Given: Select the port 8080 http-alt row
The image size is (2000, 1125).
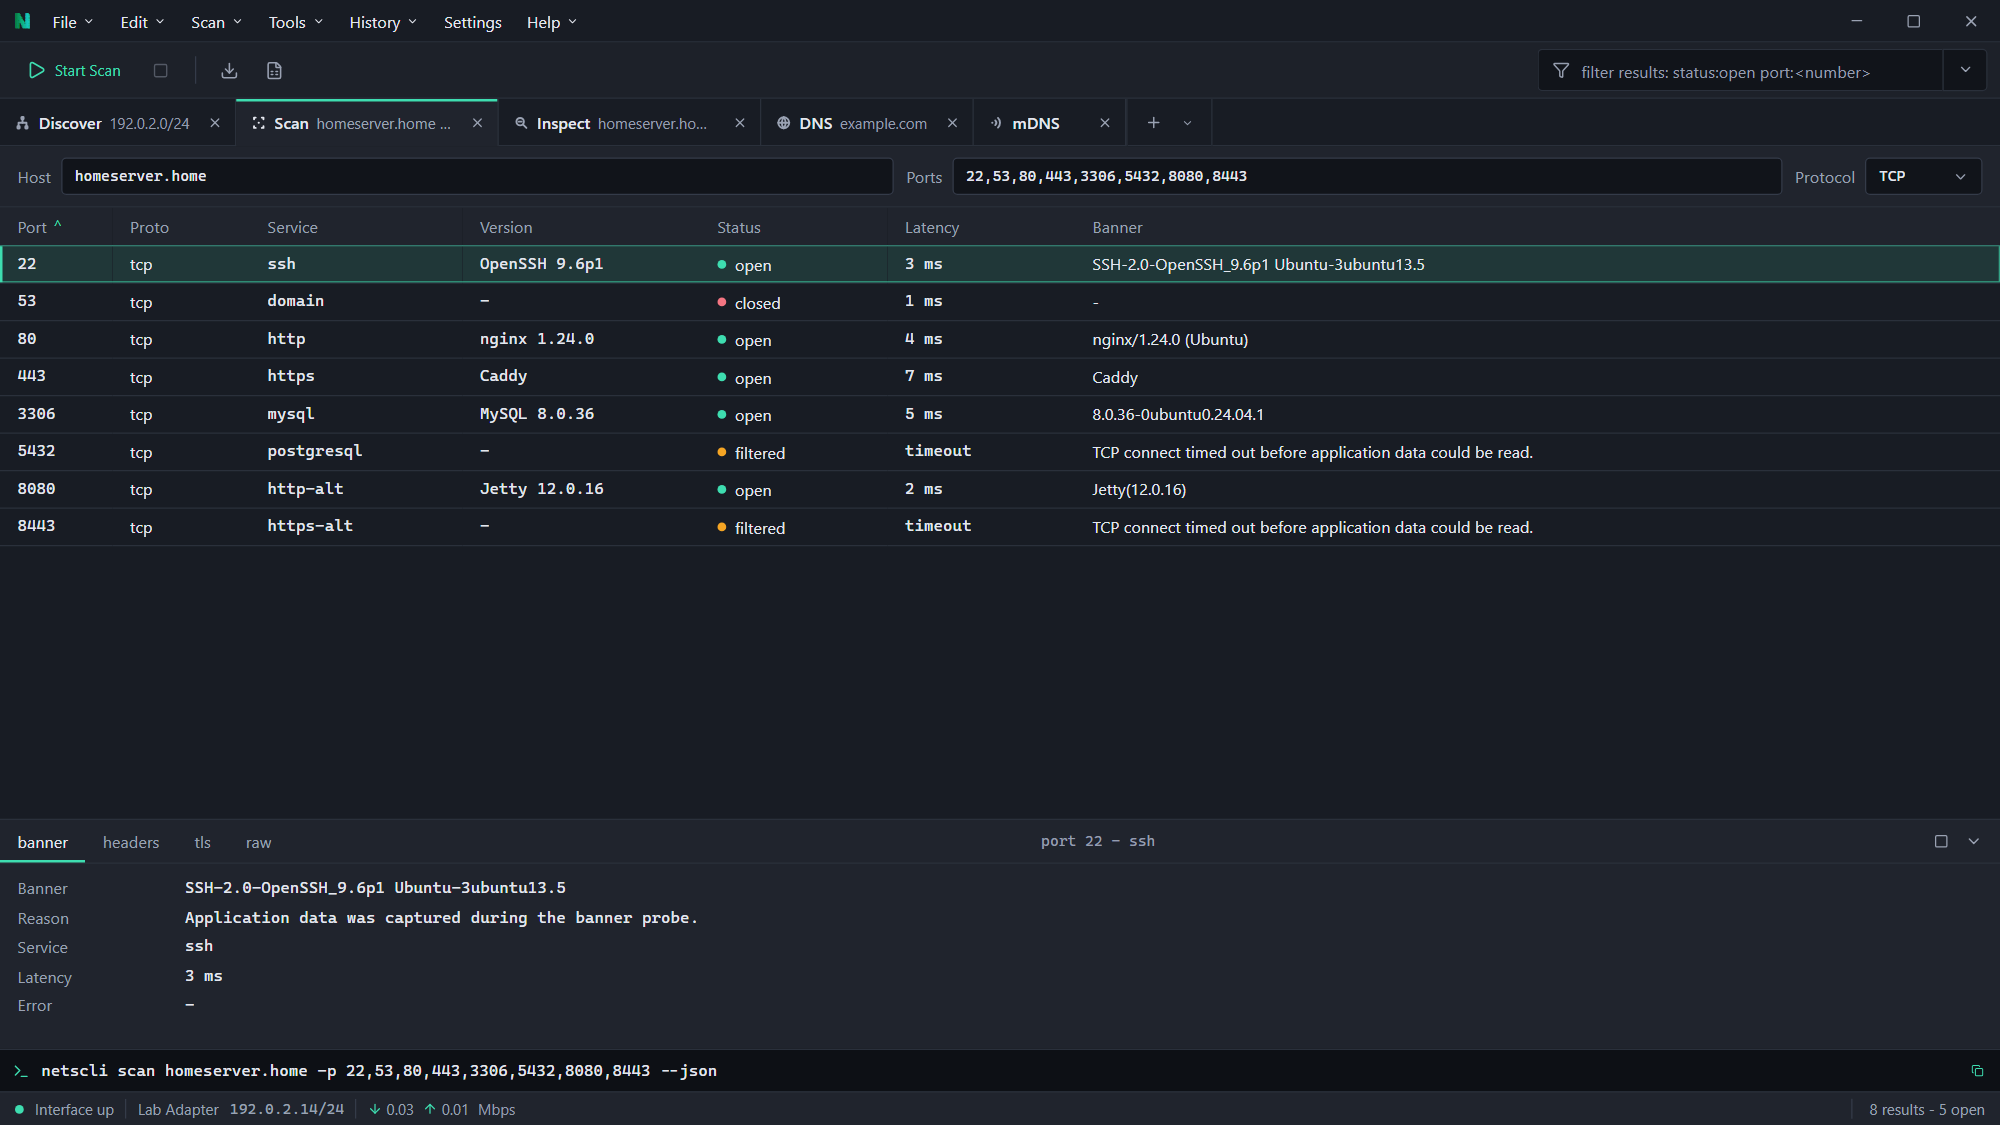Looking at the screenshot, I should click(1000, 489).
